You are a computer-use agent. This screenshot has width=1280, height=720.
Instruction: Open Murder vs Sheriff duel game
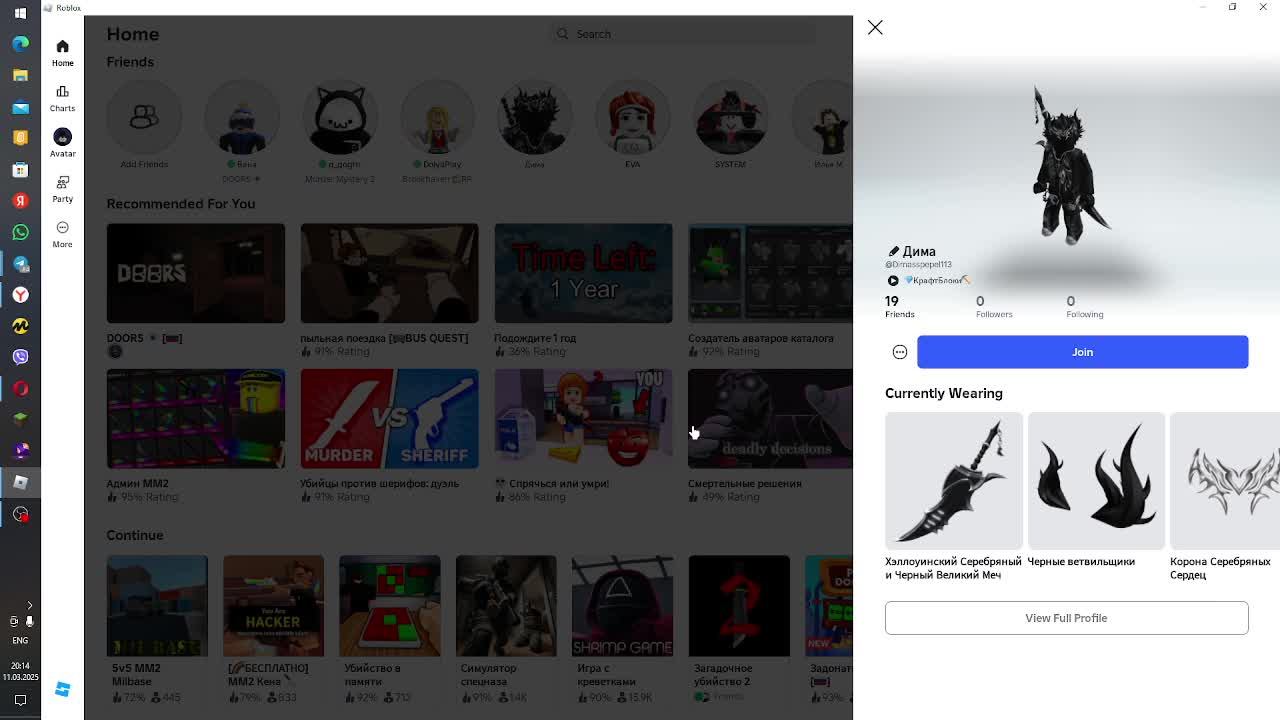click(389, 419)
